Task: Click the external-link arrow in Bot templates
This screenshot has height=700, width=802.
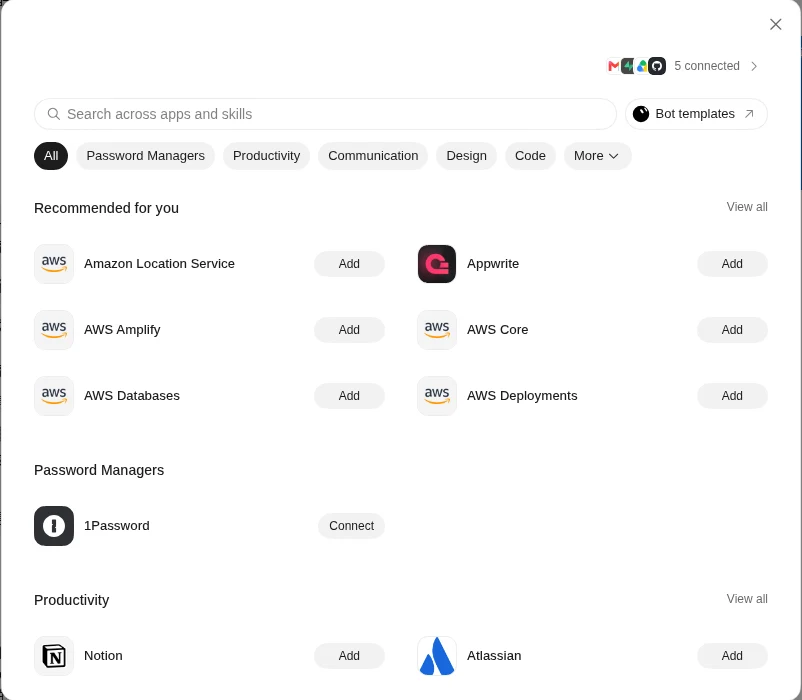Action: point(749,114)
